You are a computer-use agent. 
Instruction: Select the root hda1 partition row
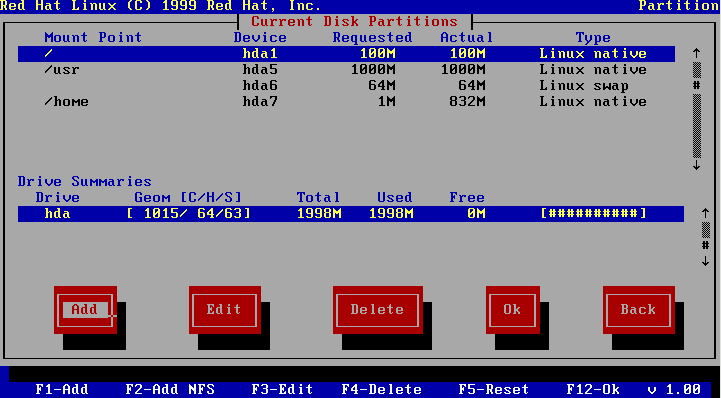click(x=346, y=54)
